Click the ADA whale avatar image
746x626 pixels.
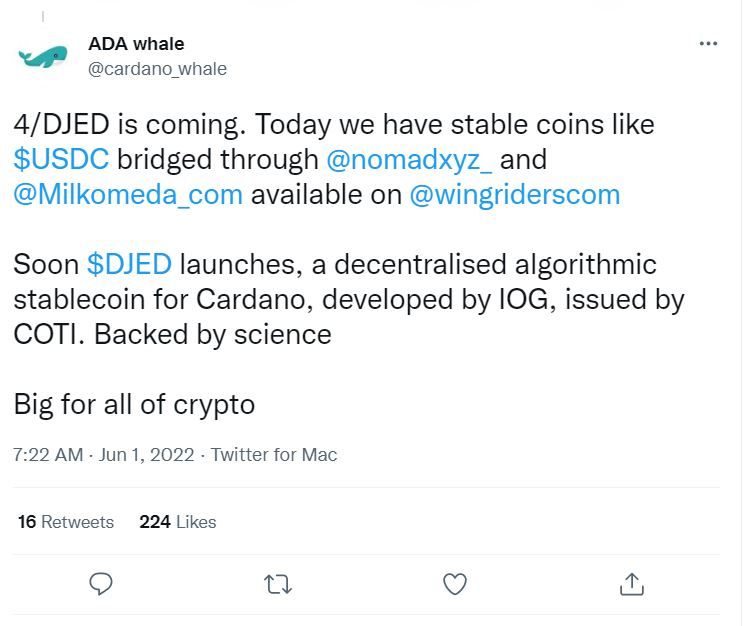[43, 57]
